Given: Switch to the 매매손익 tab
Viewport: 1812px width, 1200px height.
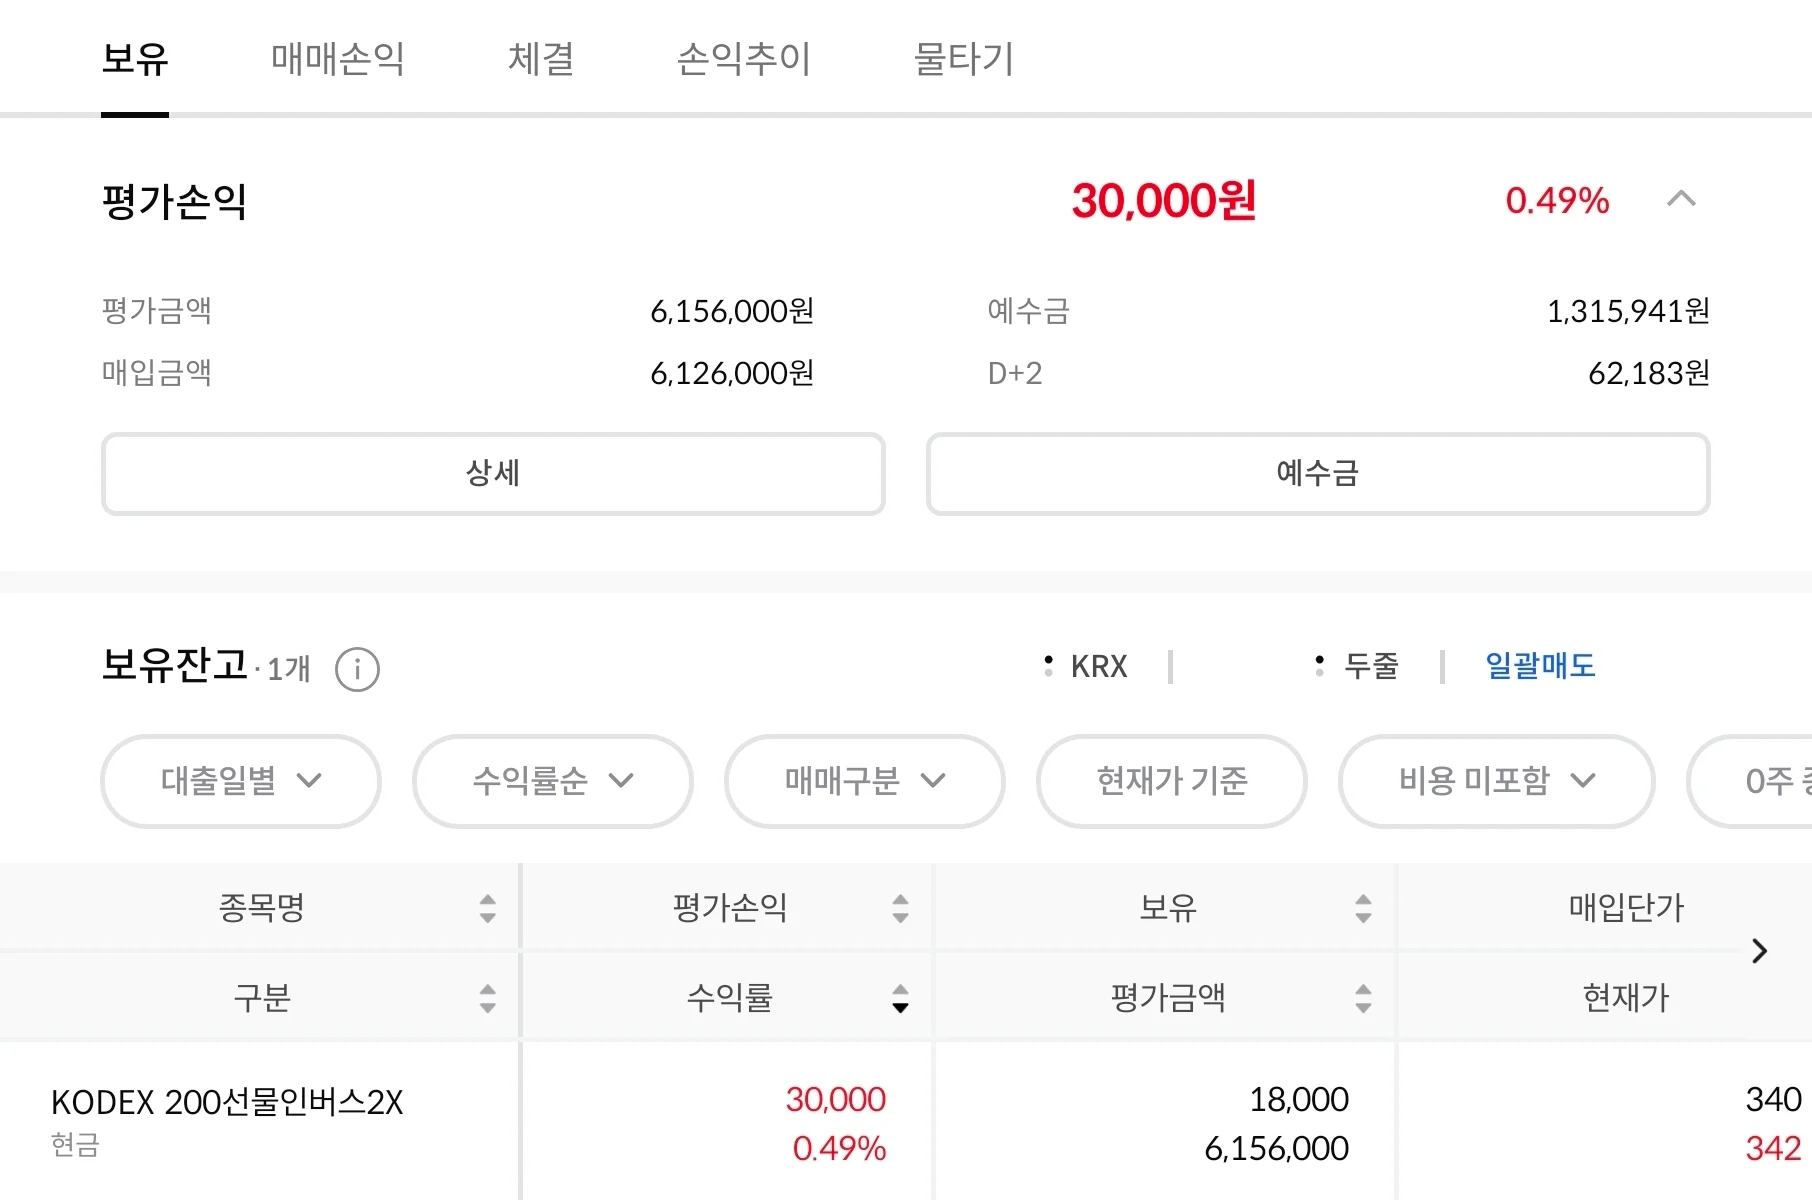Looking at the screenshot, I should tap(338, 59).
